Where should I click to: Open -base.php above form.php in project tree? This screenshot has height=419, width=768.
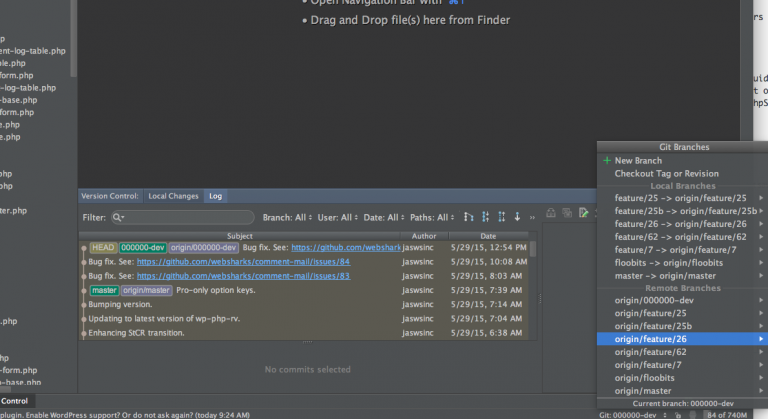coord(19,100)
